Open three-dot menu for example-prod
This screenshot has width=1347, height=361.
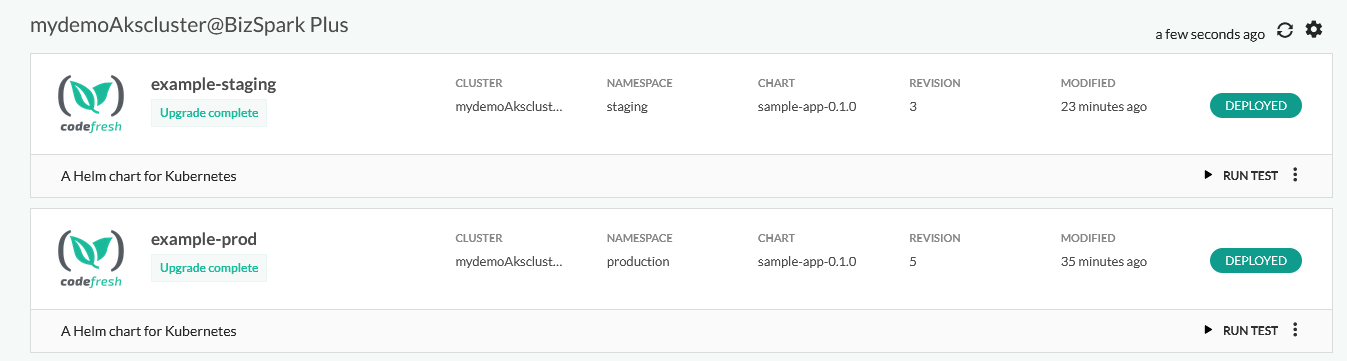(x=1295, y=330)
